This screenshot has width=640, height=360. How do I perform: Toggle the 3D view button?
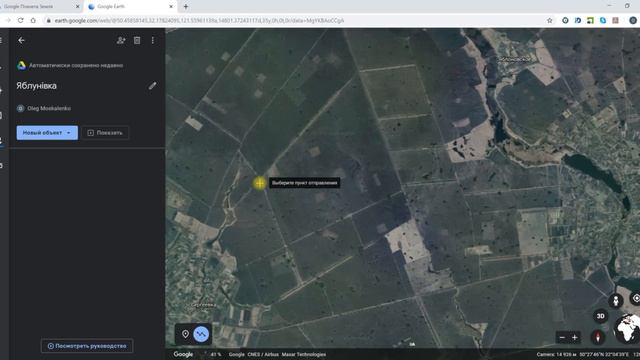(600, 316)
